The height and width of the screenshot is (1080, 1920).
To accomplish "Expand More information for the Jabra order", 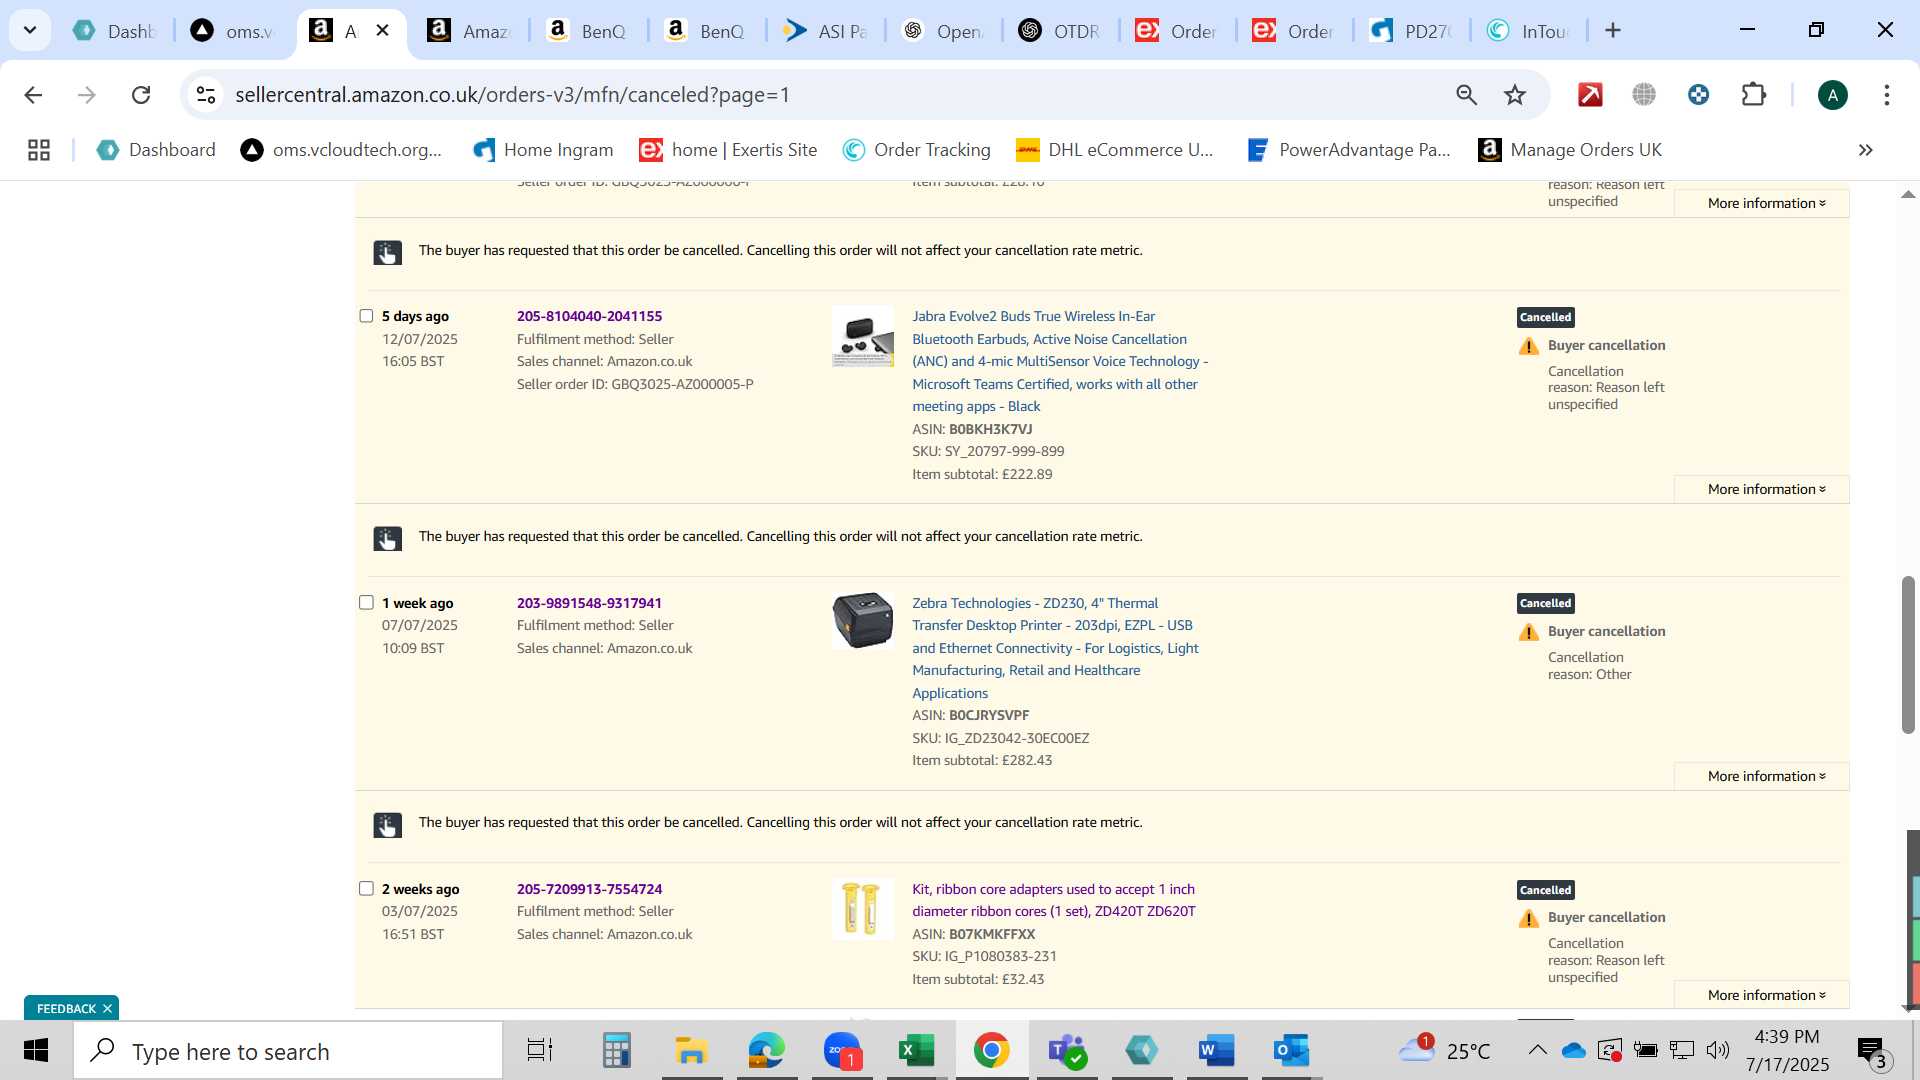I will 1766,489.
